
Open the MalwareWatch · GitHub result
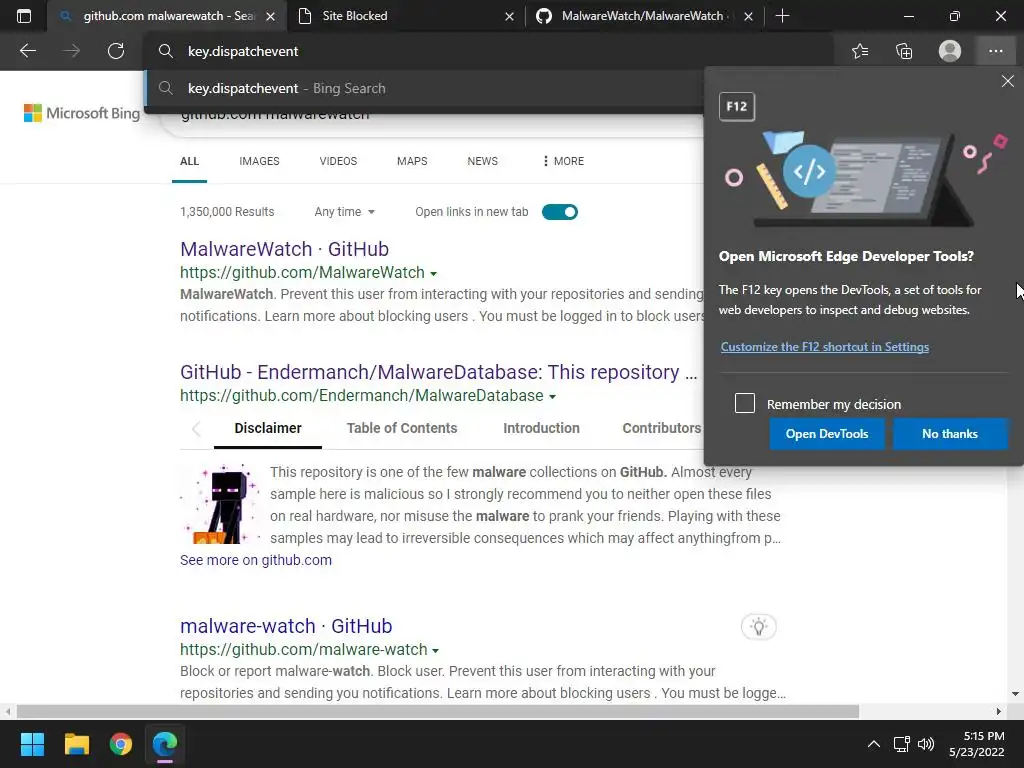coord(284,249)
